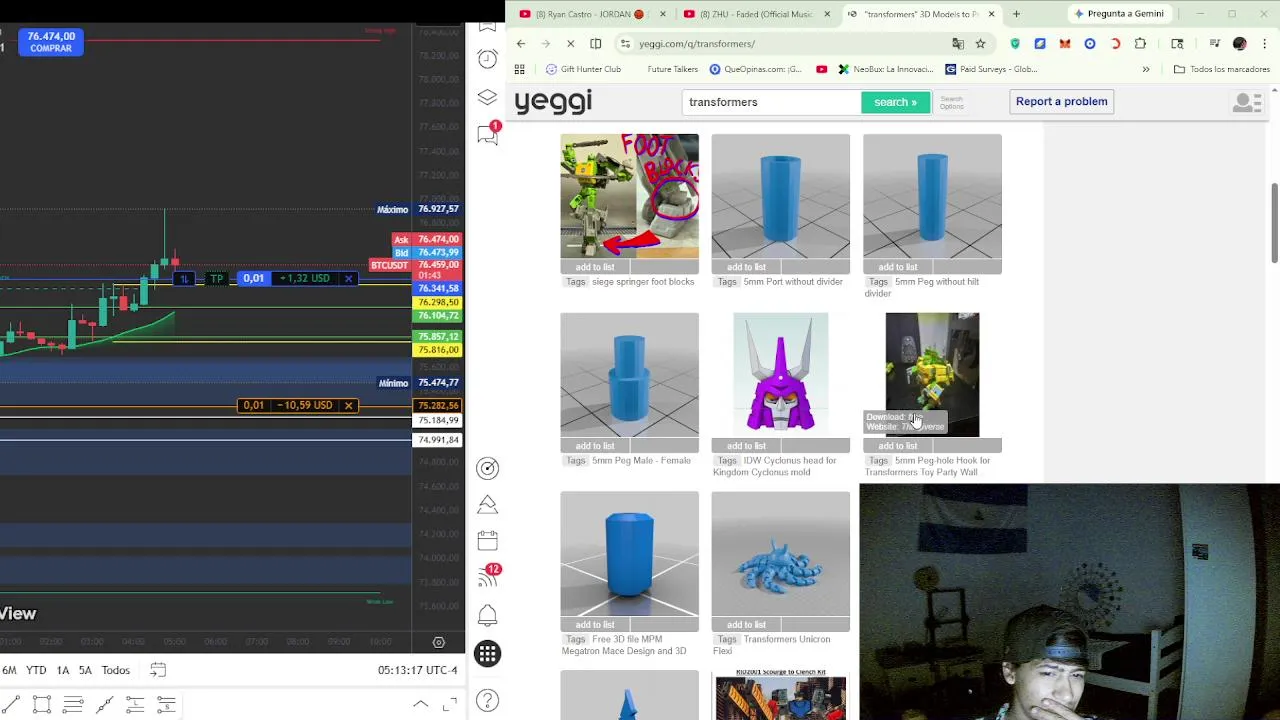Open a new Chrome tab
The height and width of the screenshot is (720, 1280).
[1016, 14]
